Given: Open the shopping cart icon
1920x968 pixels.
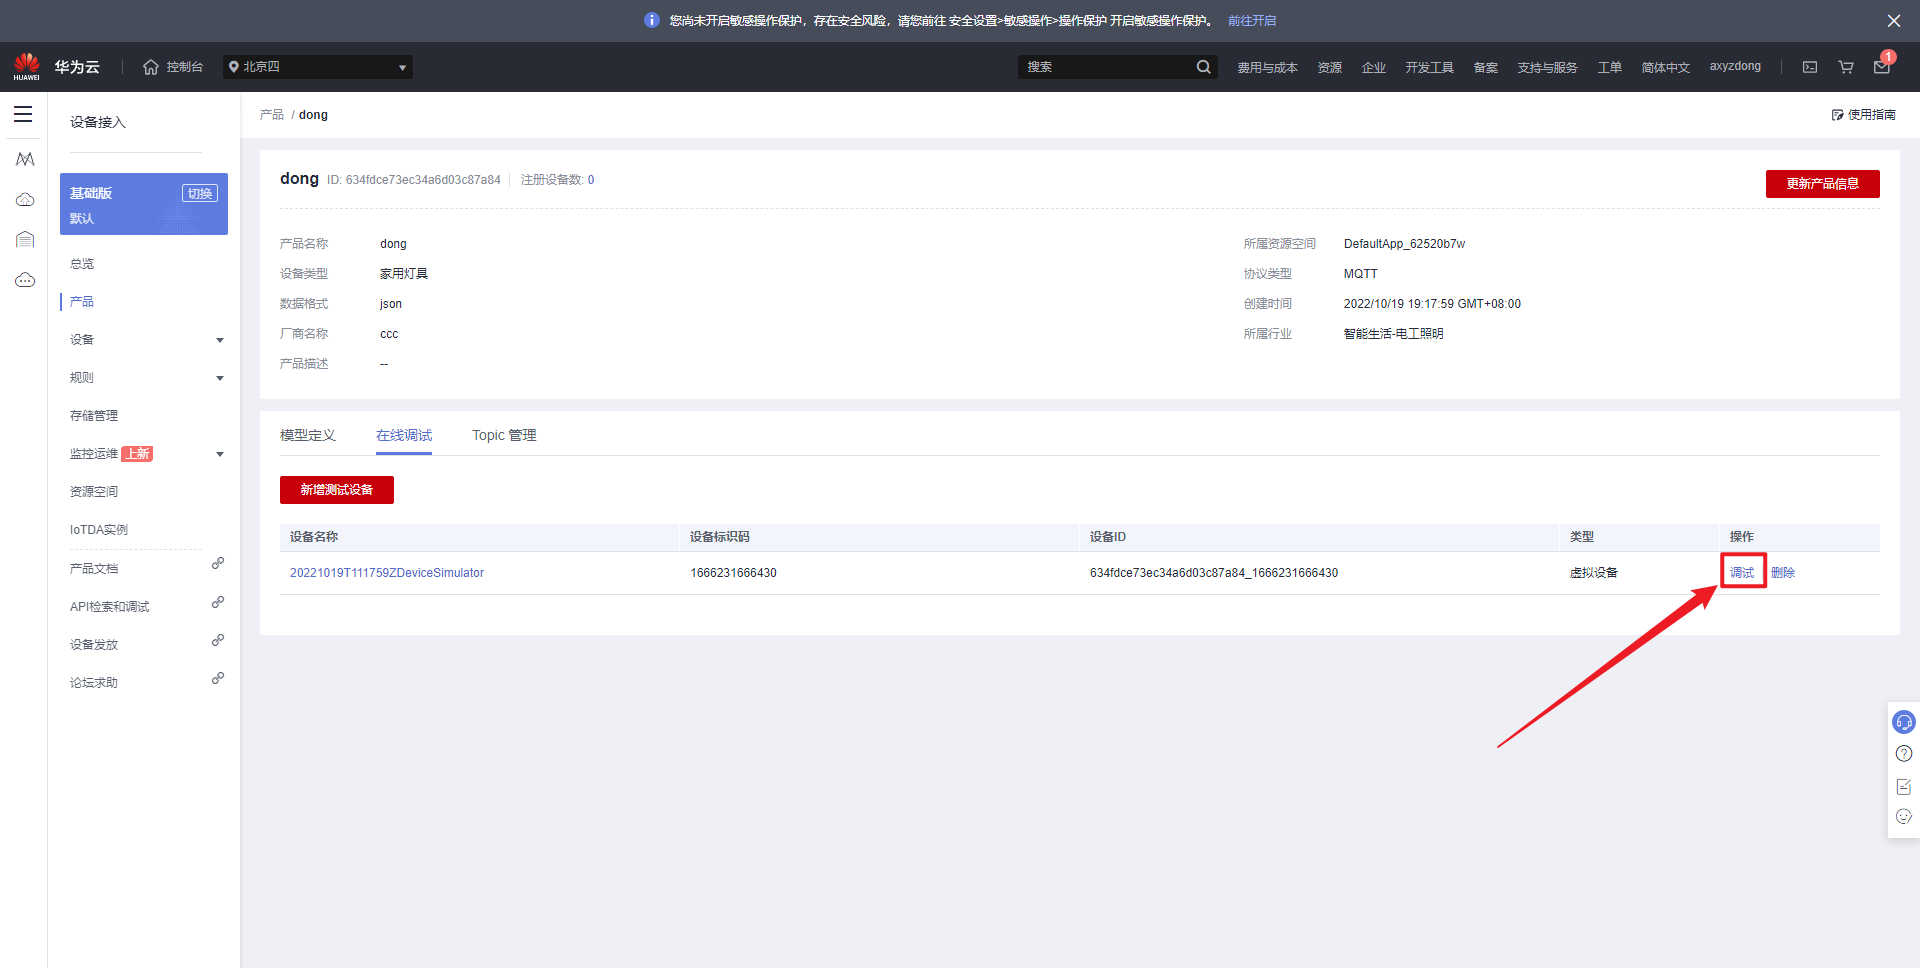Looking at the screenshot, I should click(1846, 67).
